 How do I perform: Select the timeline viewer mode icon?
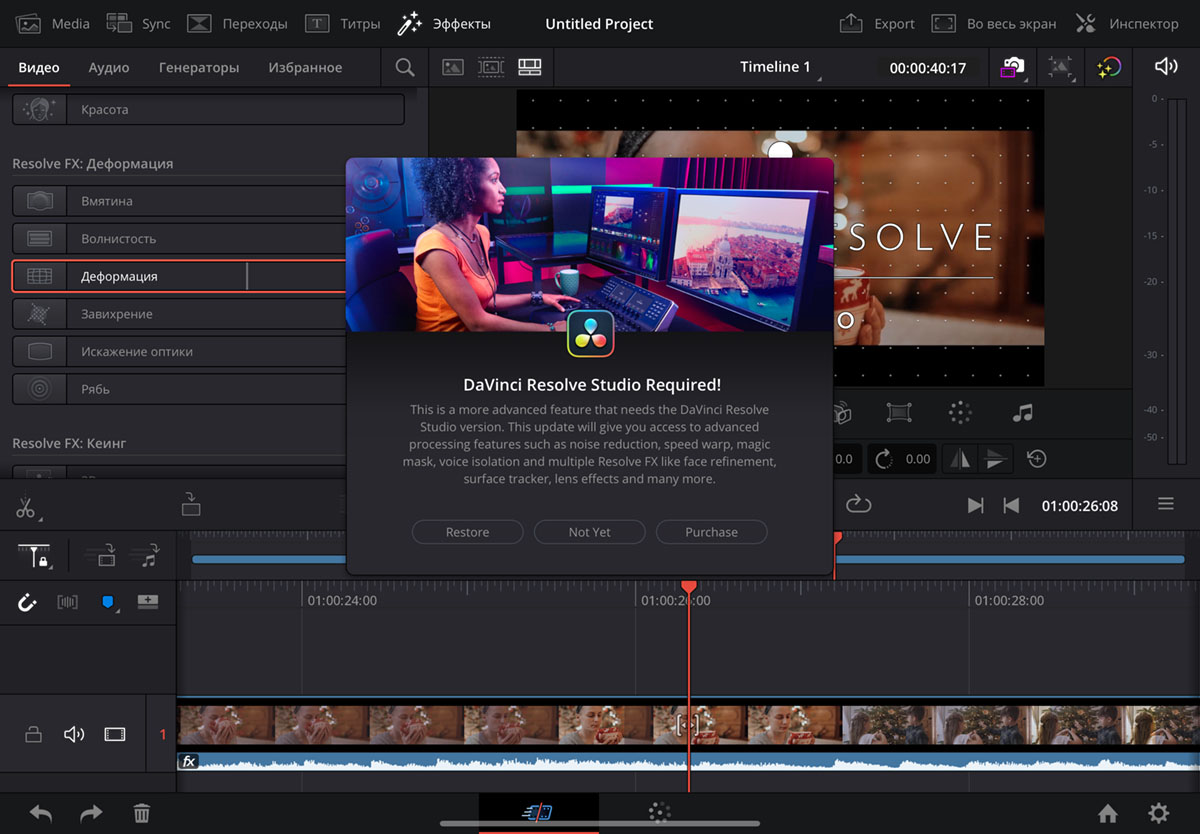point(529,68)
